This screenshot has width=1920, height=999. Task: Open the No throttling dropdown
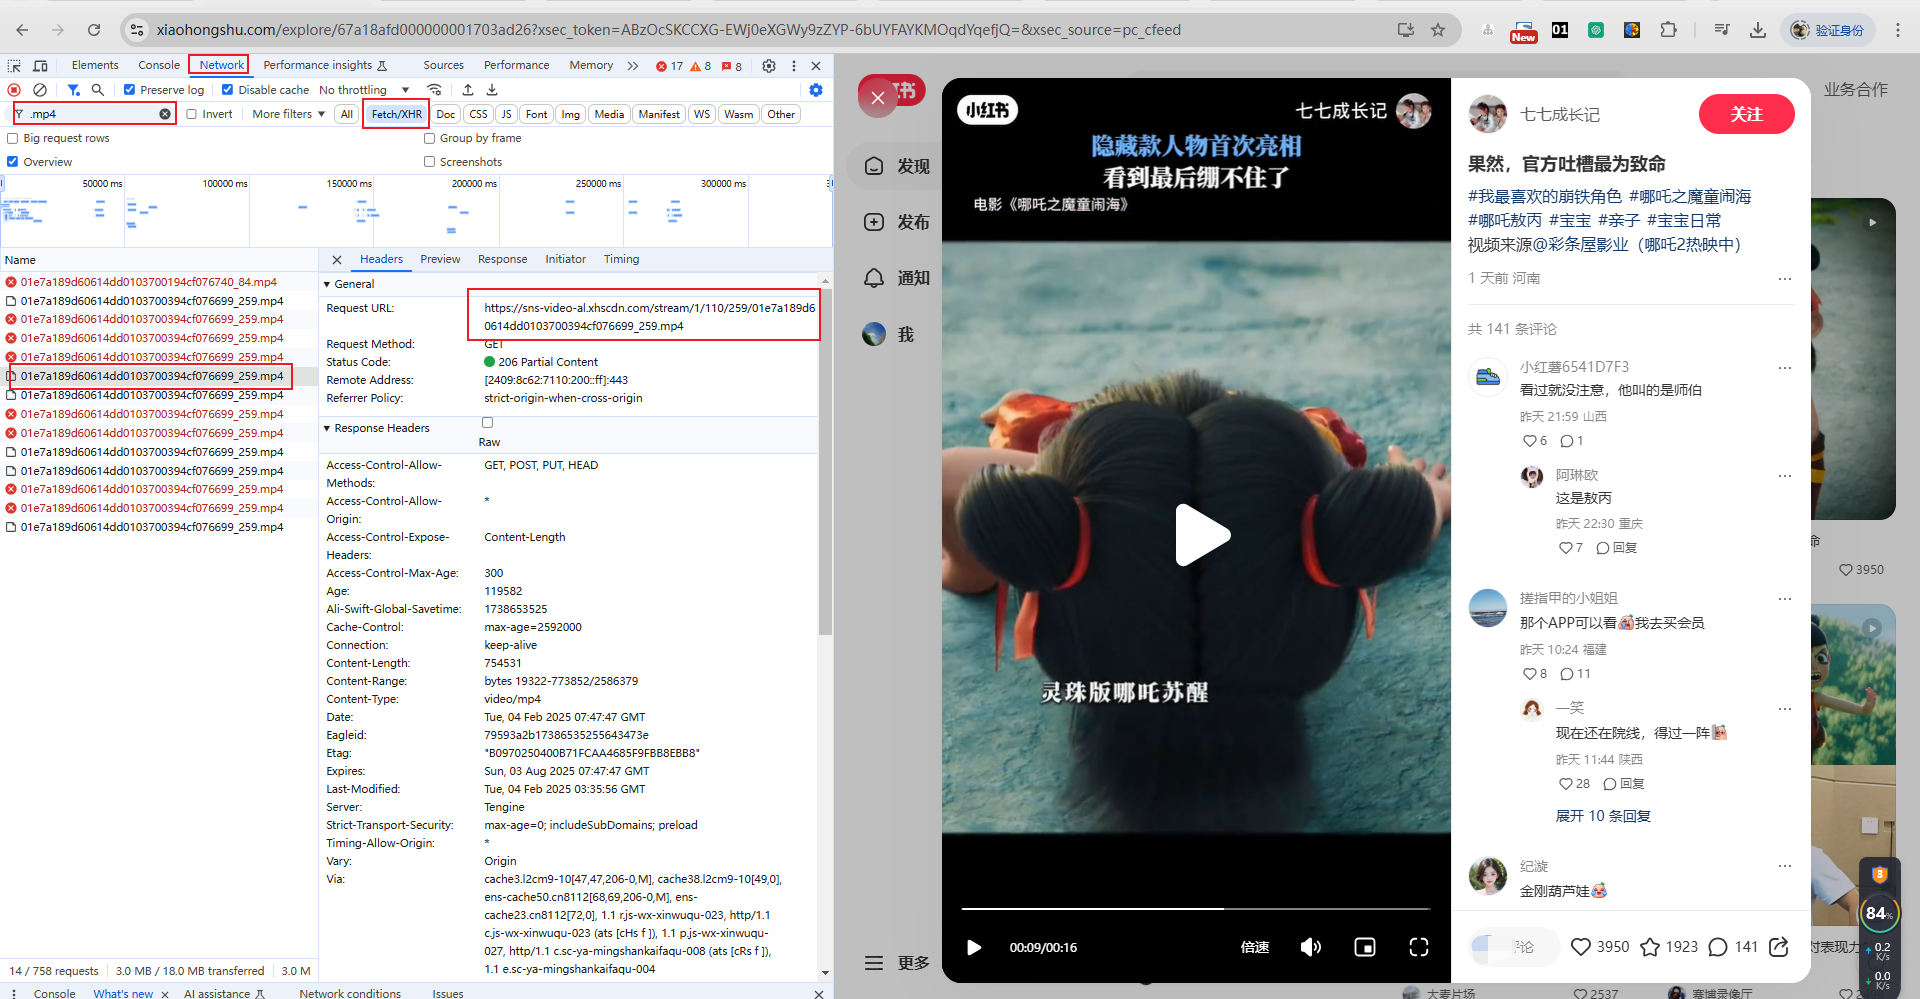coord(364,90)
